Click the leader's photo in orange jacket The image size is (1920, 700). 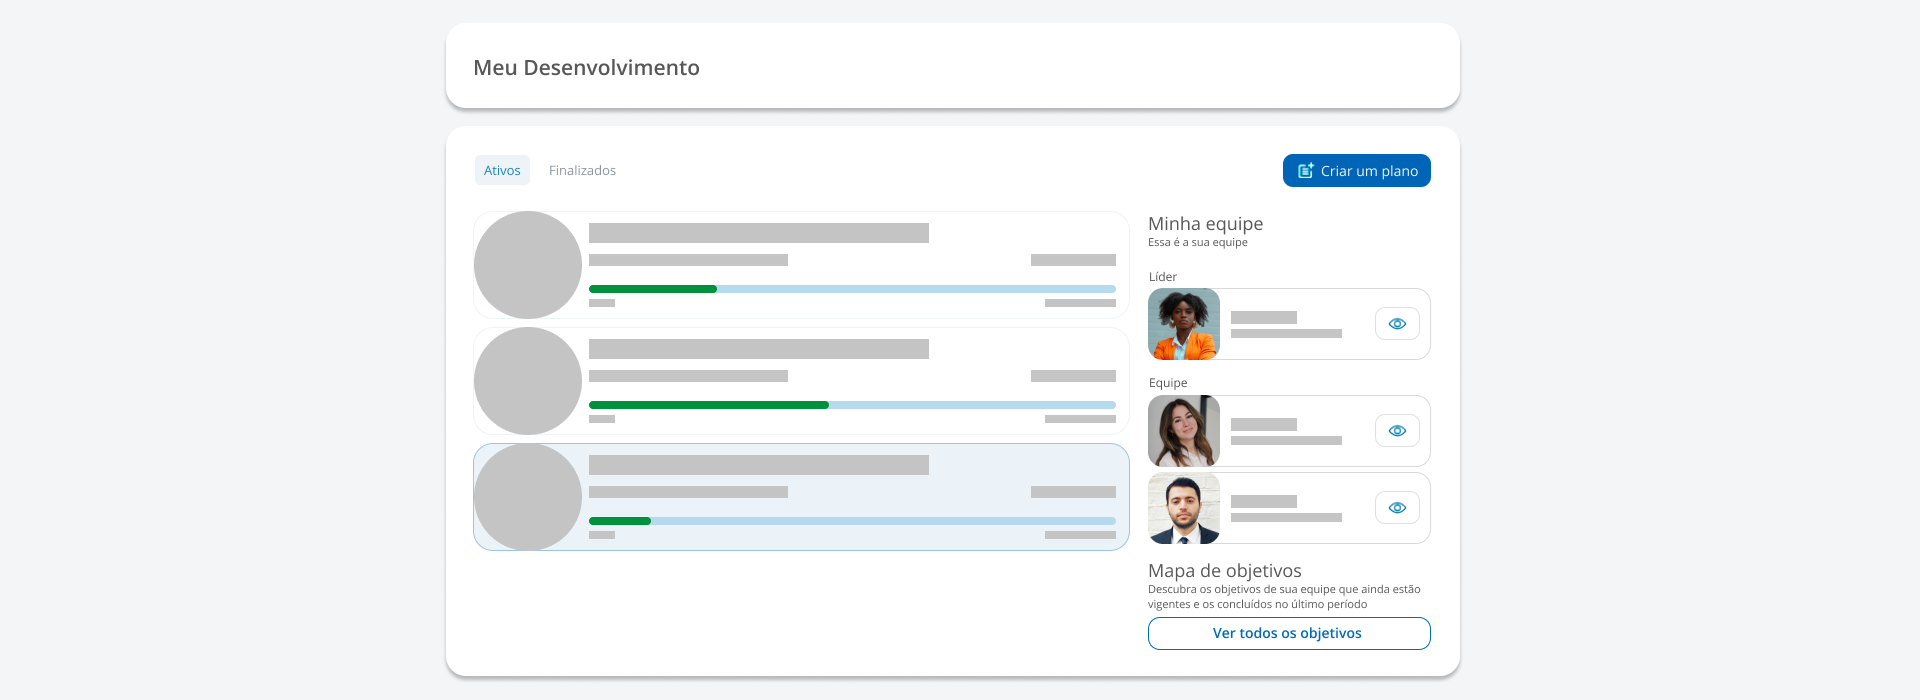pyautogui.click(x=1184, y=324)
